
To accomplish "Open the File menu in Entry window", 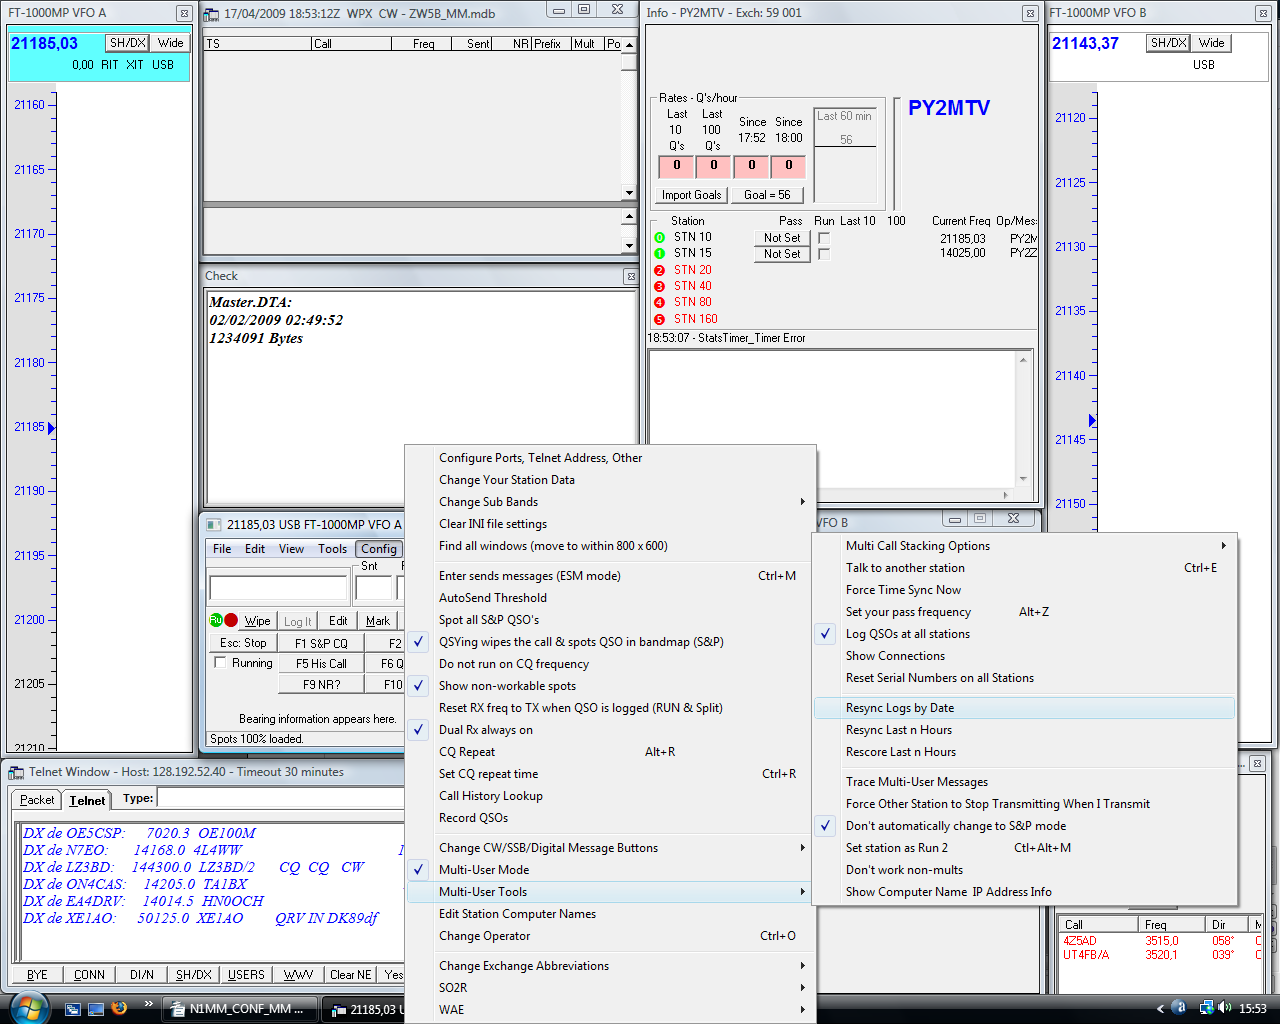I will 222,549.
